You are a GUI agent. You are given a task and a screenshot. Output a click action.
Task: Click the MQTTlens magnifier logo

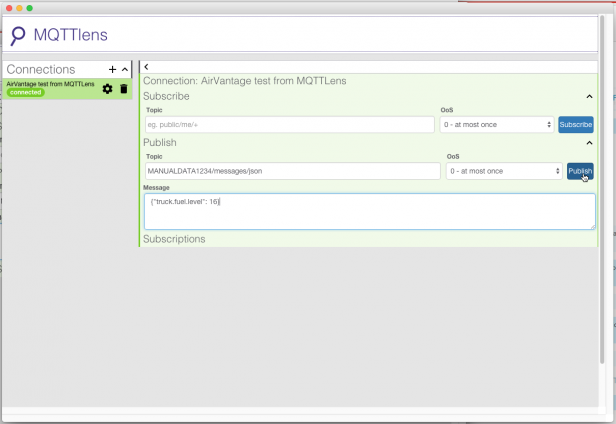click(x=18, y=36)
